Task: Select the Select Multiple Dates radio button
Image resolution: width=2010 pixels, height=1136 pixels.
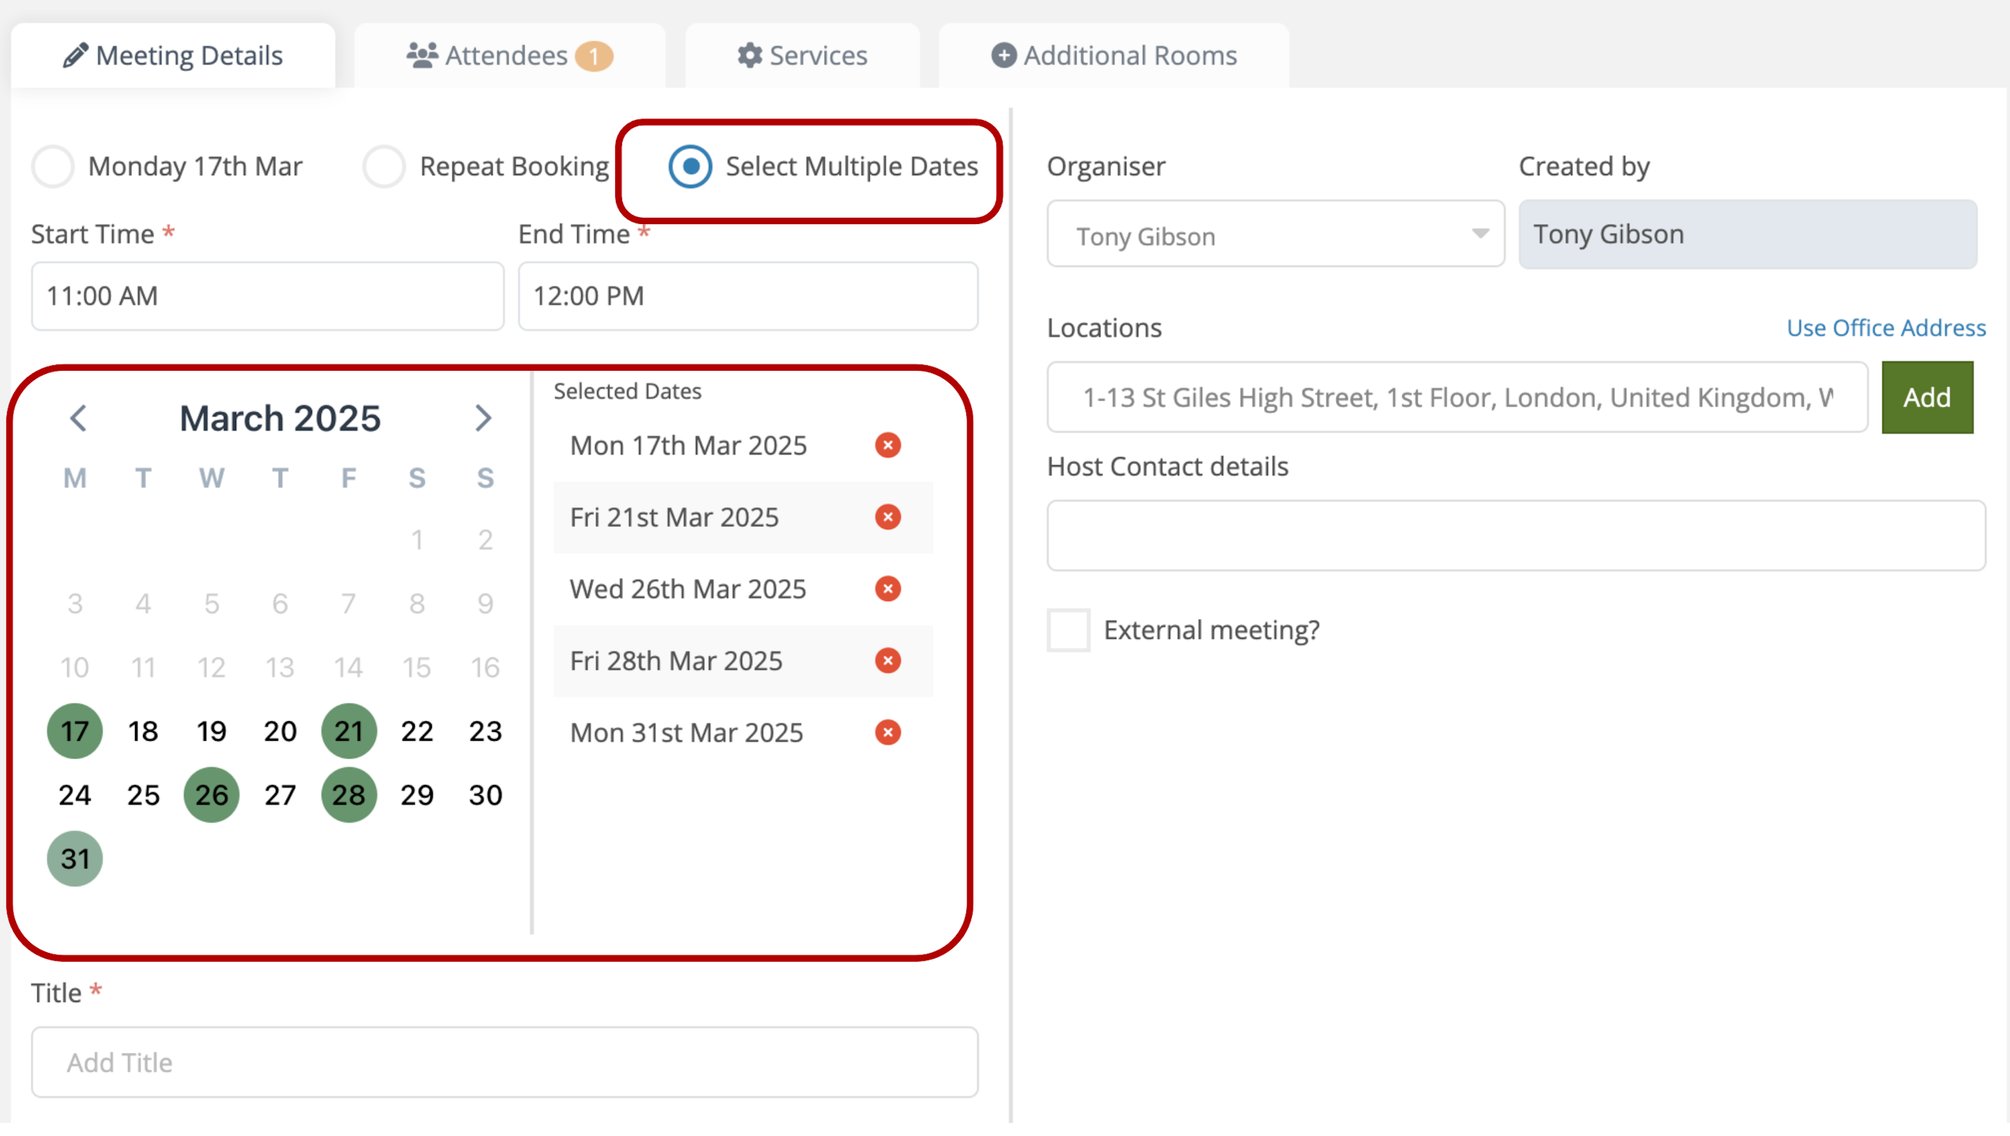Action: pos(690,166)
